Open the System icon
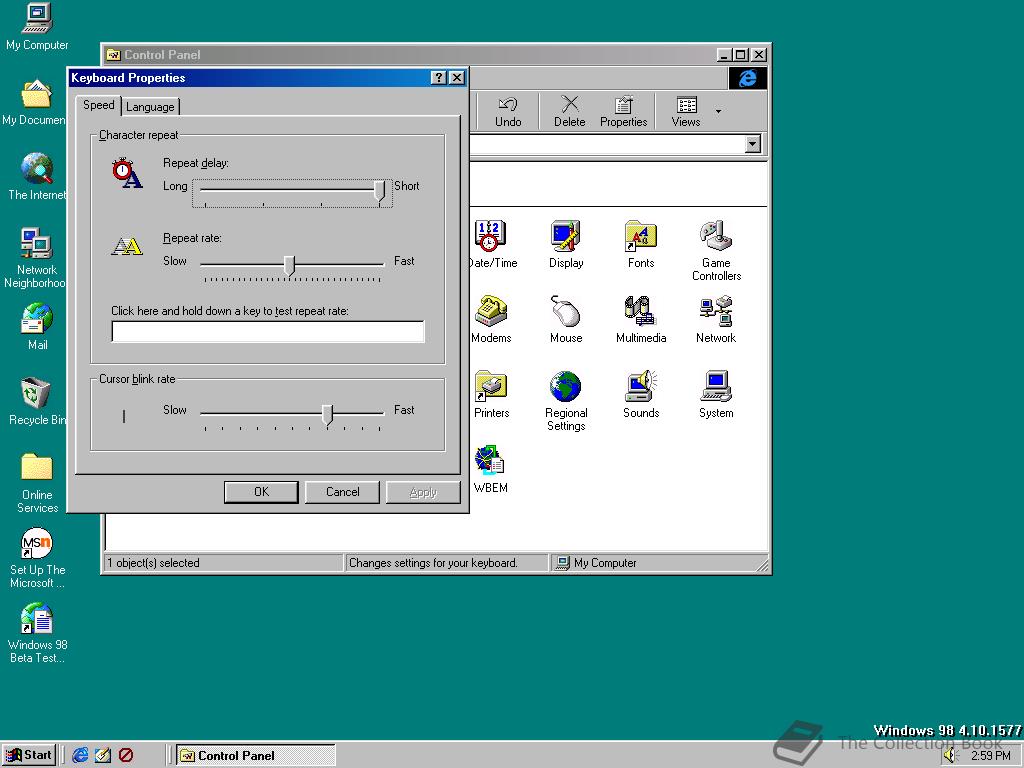1024x768 pixels. click(x=716, y=387)
